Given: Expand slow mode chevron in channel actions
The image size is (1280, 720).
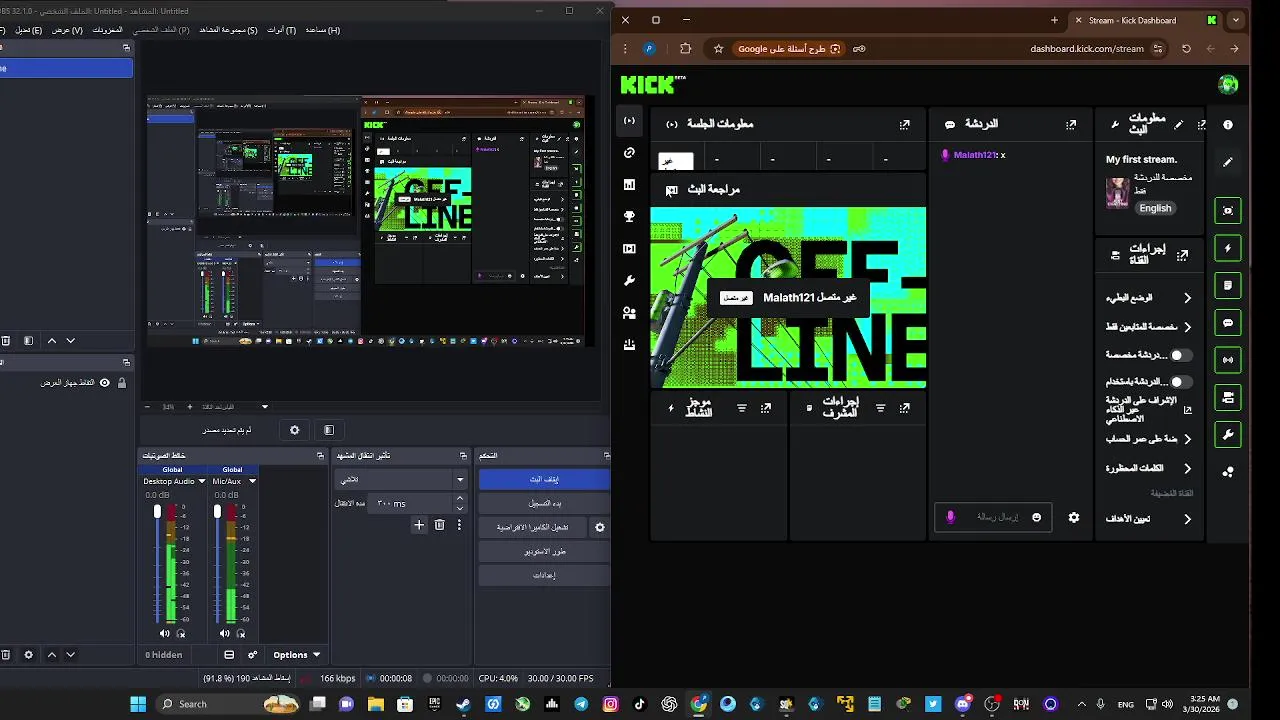Looking at the screenshot, I should 1187,298.
